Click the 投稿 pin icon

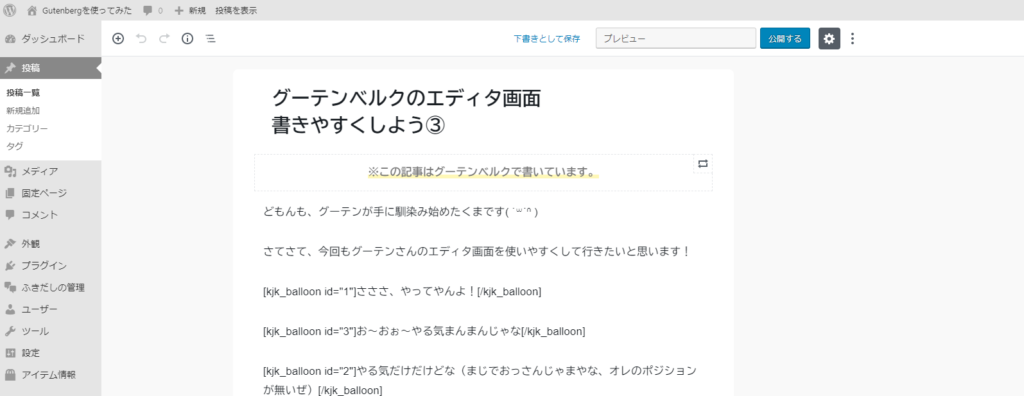(10, 68)
